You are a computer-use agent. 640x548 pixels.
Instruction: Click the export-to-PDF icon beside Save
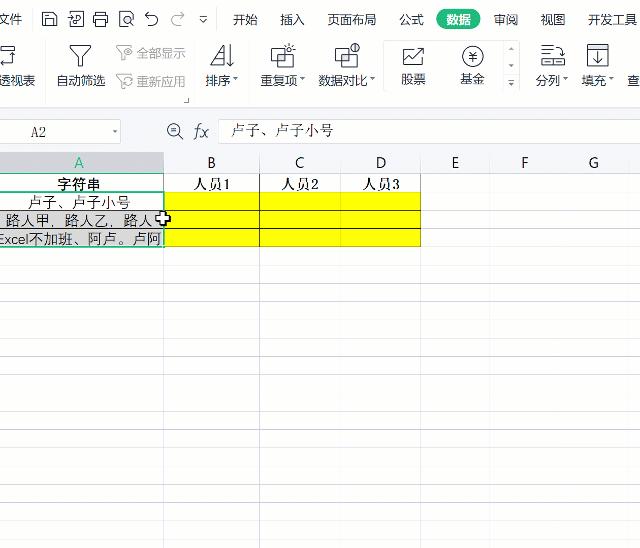click(76, 19)
